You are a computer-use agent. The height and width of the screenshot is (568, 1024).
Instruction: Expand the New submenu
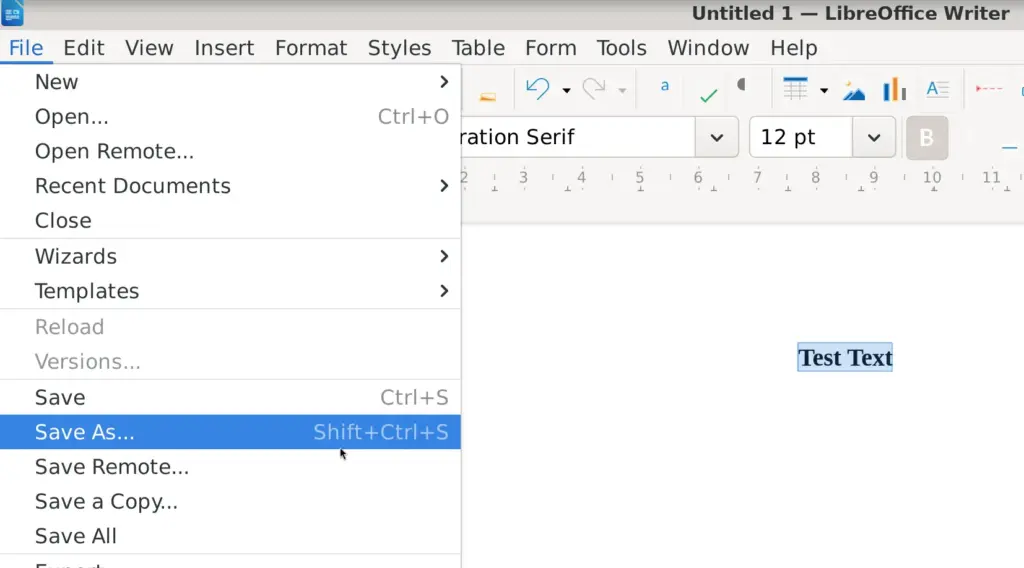[x=230, y=82]
